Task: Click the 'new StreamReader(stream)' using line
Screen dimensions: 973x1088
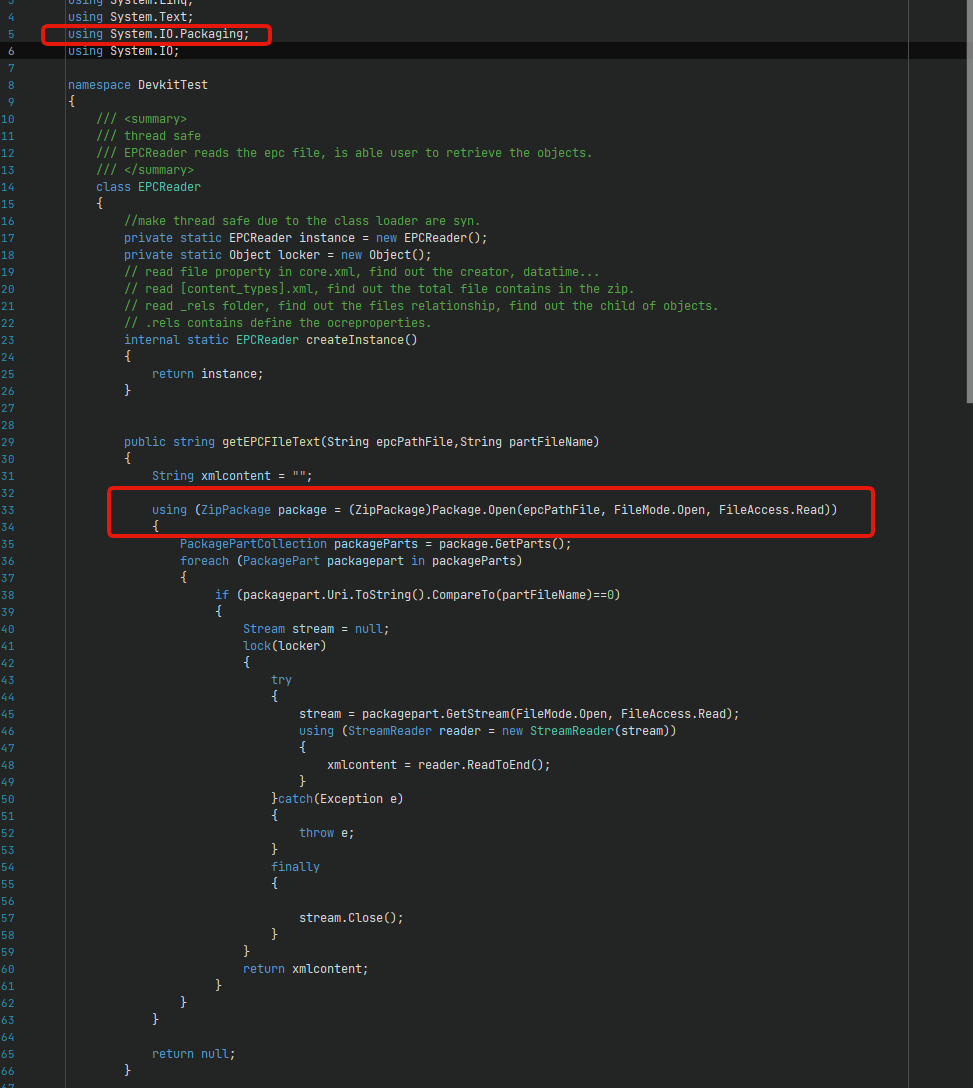Action: (488, 731)
